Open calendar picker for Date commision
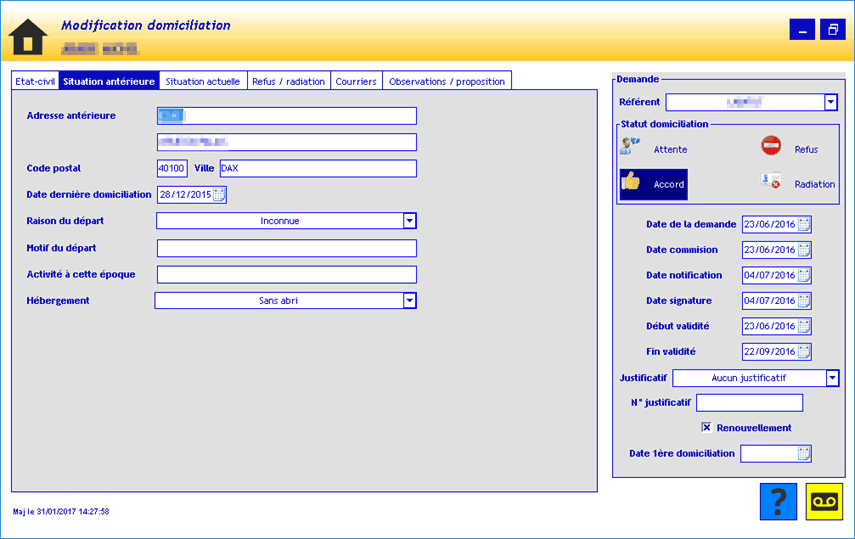This screenshot has height=539, width=855. pos(804,250)
